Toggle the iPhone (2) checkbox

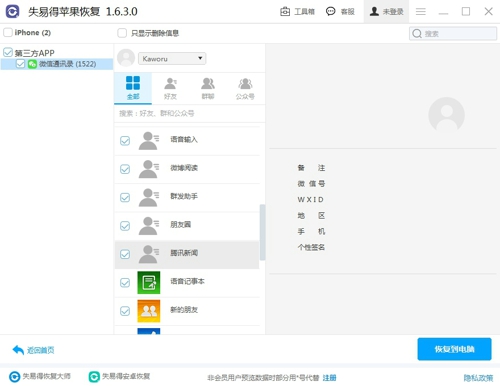click(x=8, y=32)
